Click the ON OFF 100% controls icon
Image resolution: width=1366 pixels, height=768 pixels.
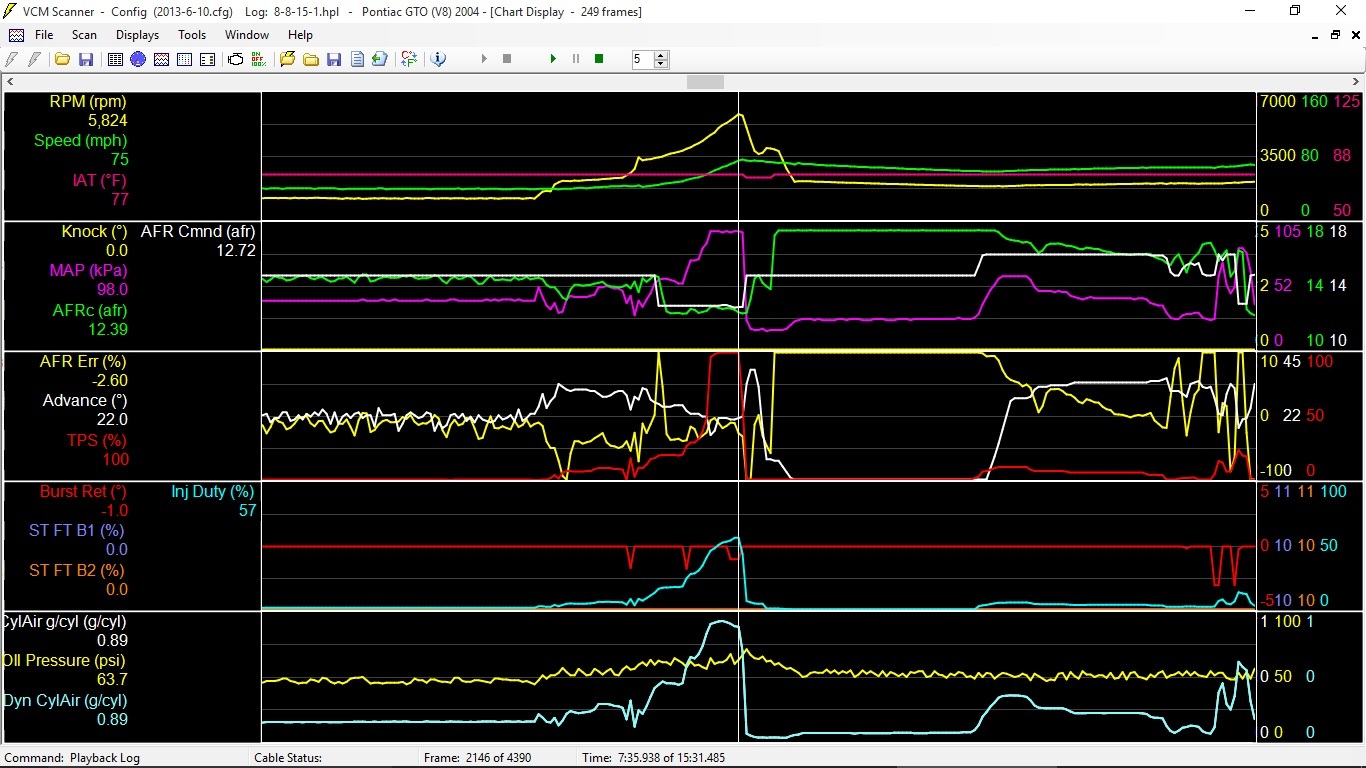[x=259, y=59]
